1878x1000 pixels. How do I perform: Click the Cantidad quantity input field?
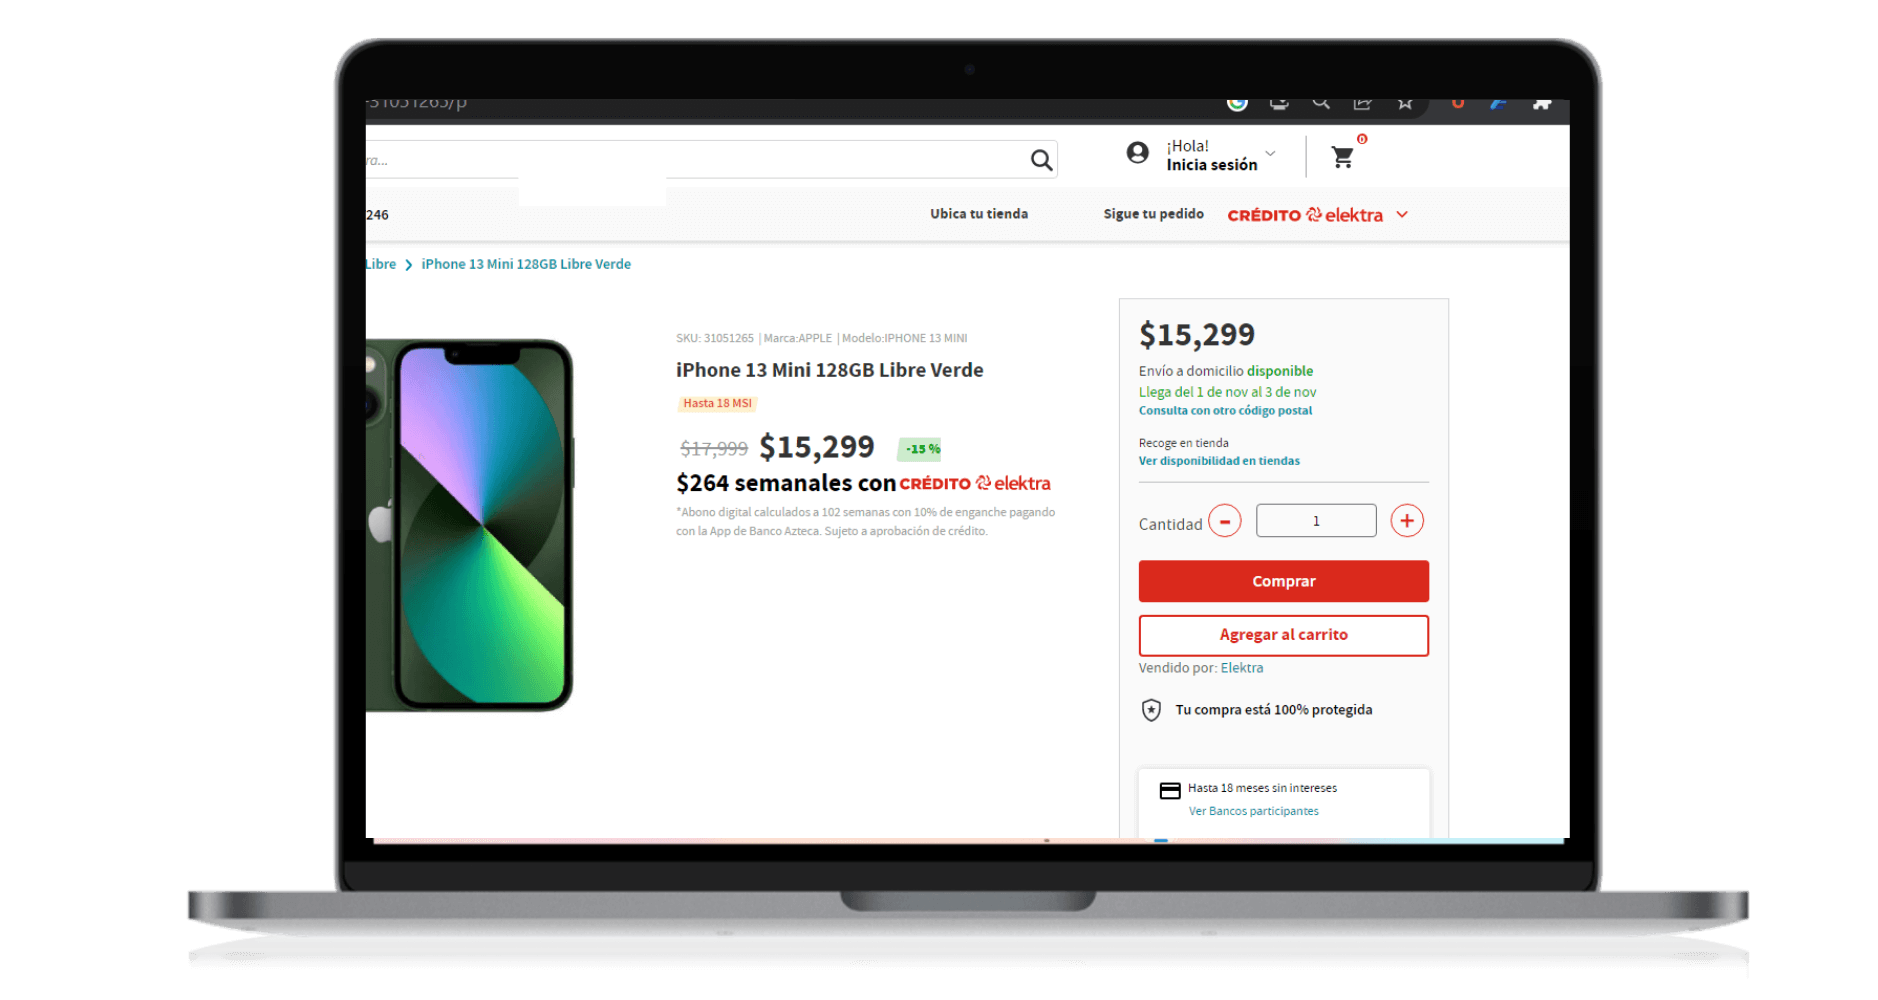tap(1316, 521)
